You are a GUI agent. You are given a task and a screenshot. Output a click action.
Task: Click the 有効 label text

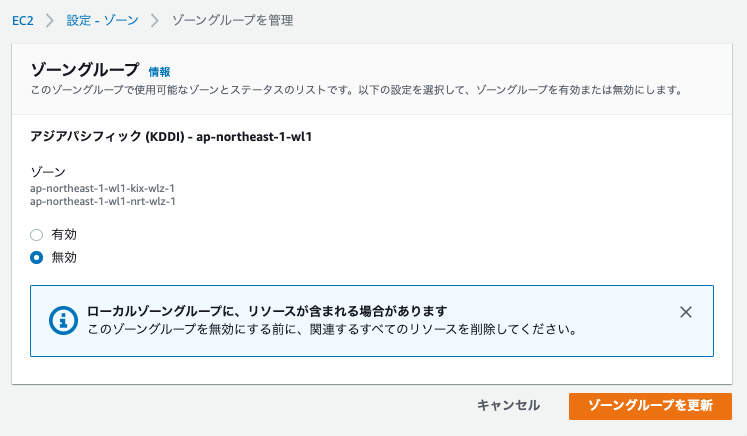click(x=64, y=234)
